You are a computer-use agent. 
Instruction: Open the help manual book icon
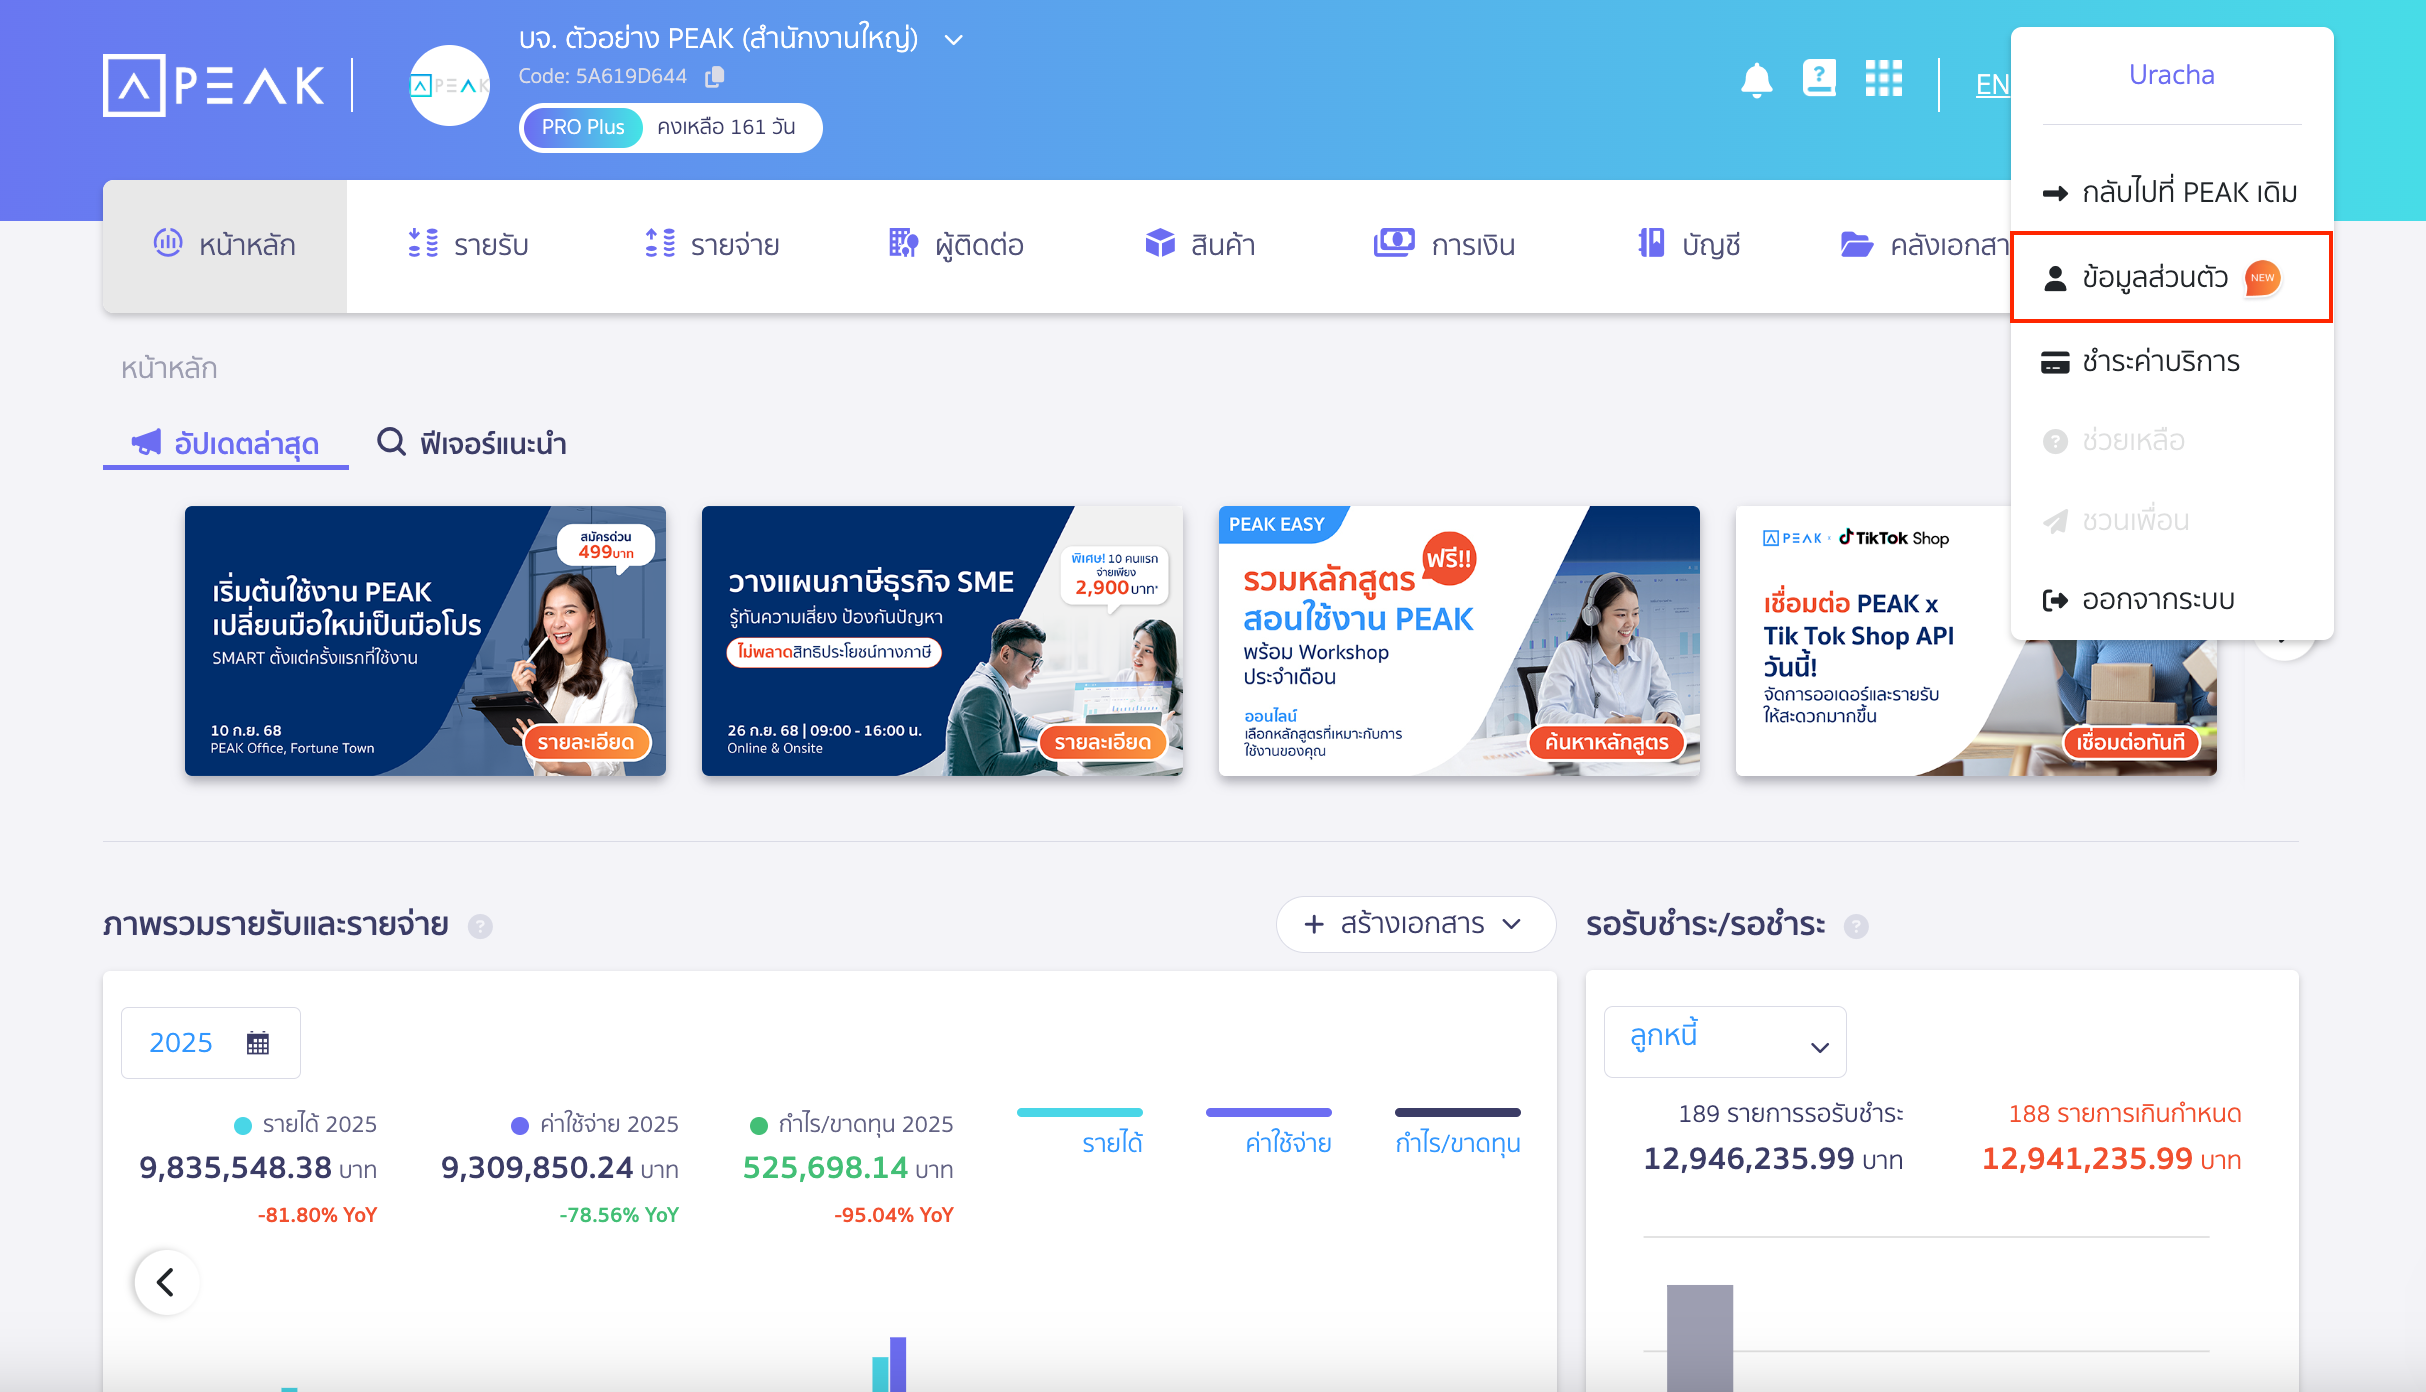pos(1819,78)
